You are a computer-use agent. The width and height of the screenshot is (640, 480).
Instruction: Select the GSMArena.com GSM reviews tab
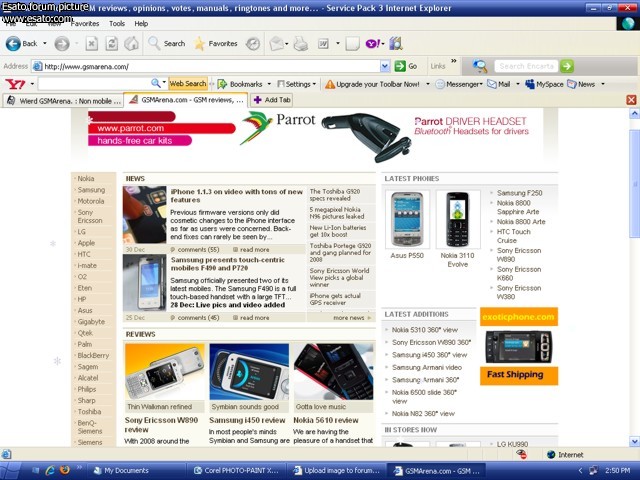(x=186, y=100)
